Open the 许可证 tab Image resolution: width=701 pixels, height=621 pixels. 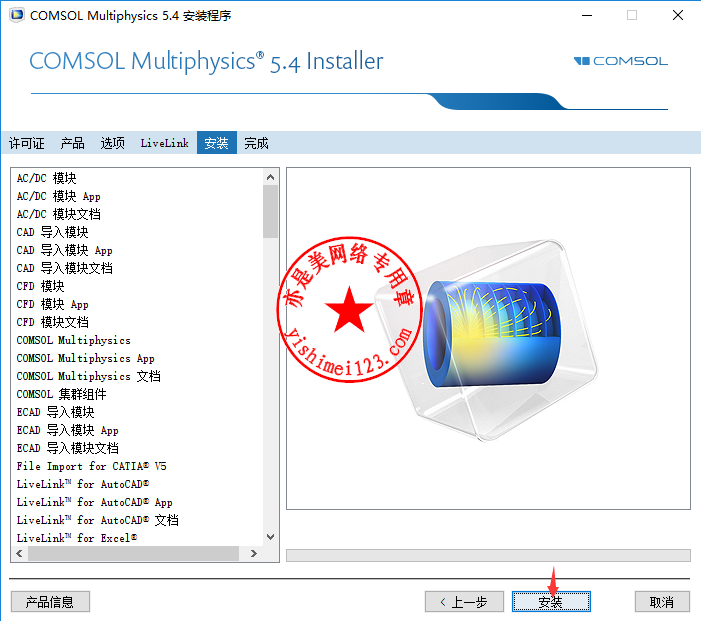tap(27, 143)
